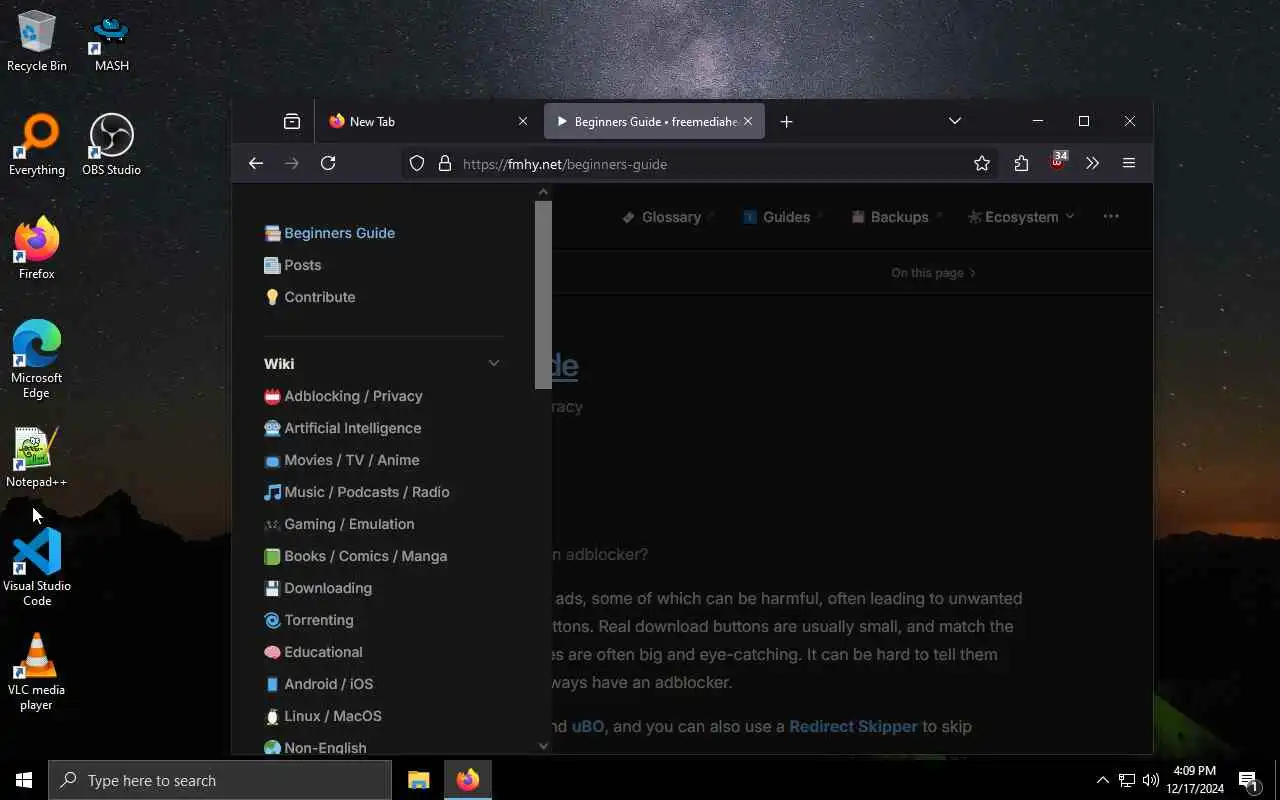The height and width of the screenshot is (800, 1280).
Task: Follow the uBO link in article
Action: (588, 726)
